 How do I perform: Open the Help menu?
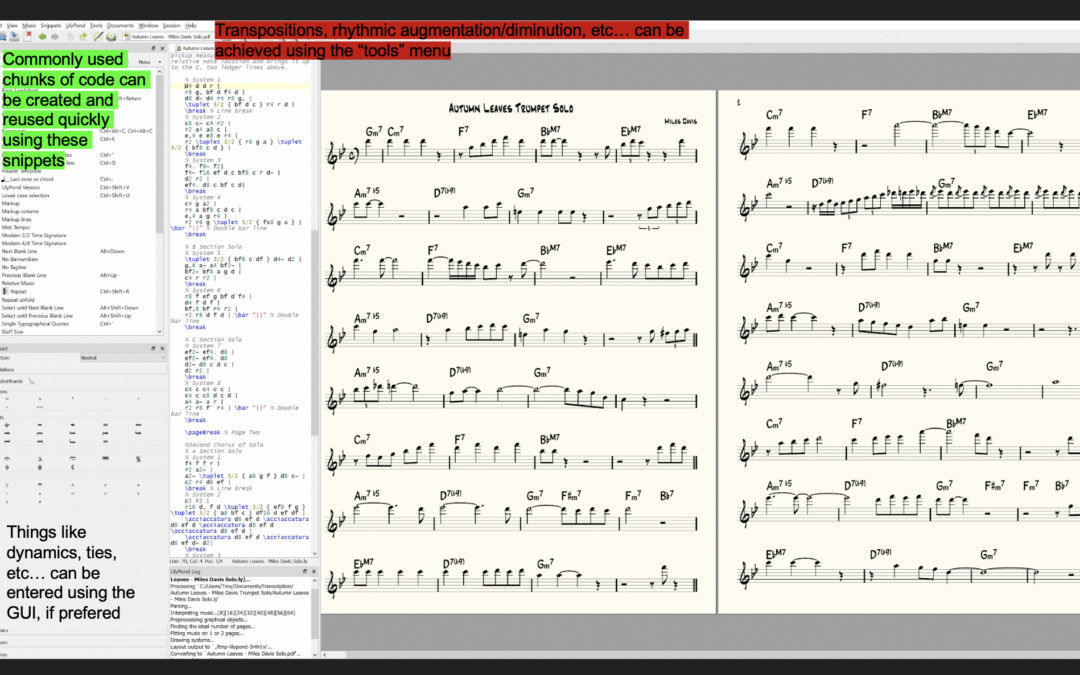pyautogui.click(x=191, y=25)
